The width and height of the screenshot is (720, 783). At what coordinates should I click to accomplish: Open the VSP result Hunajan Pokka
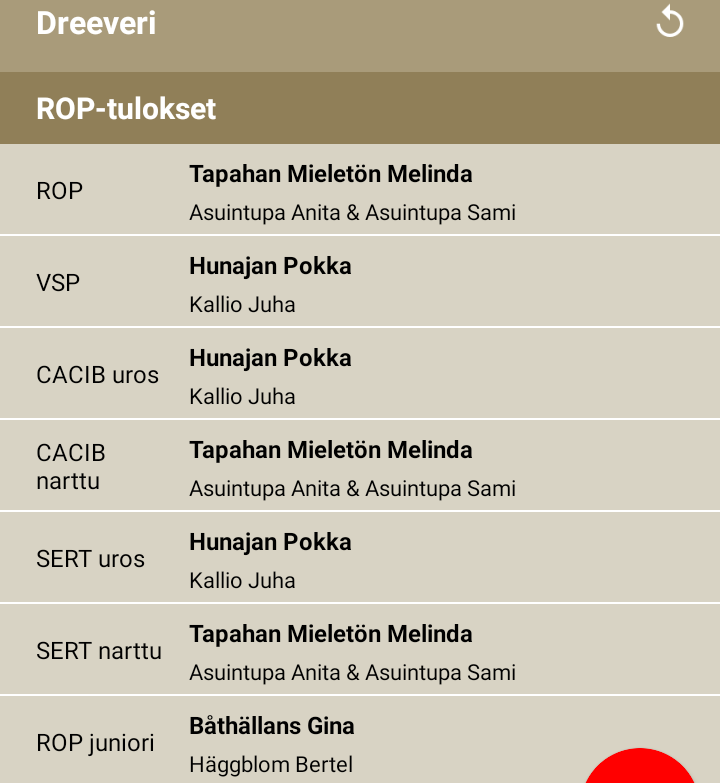point(270,266)
